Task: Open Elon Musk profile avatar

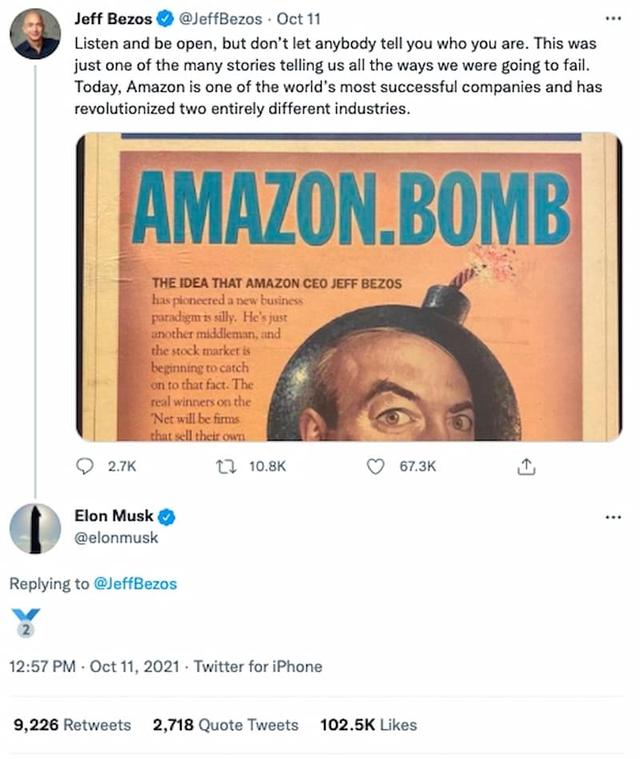Action: click(x=35, y=529)
